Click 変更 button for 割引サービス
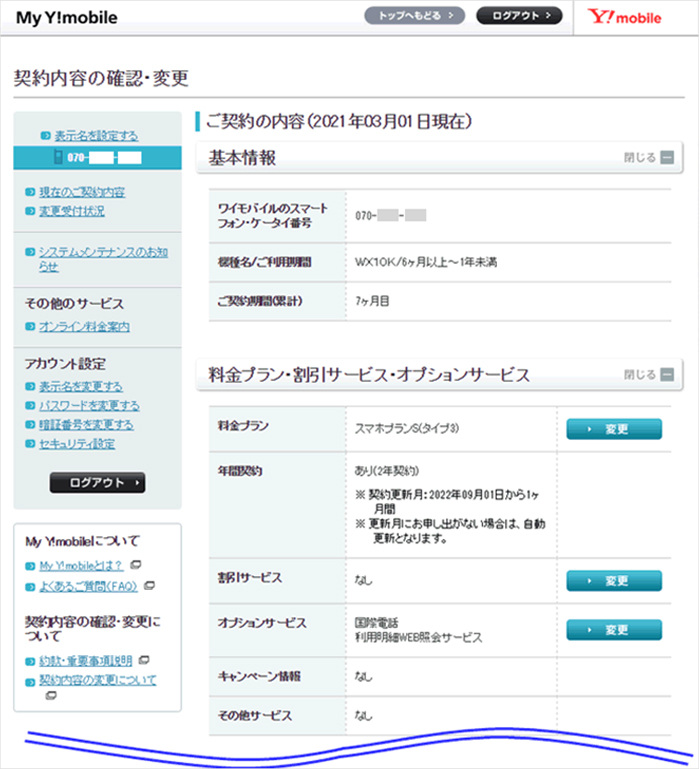Viewport: 700px width, 769px height. click(614, 580)
